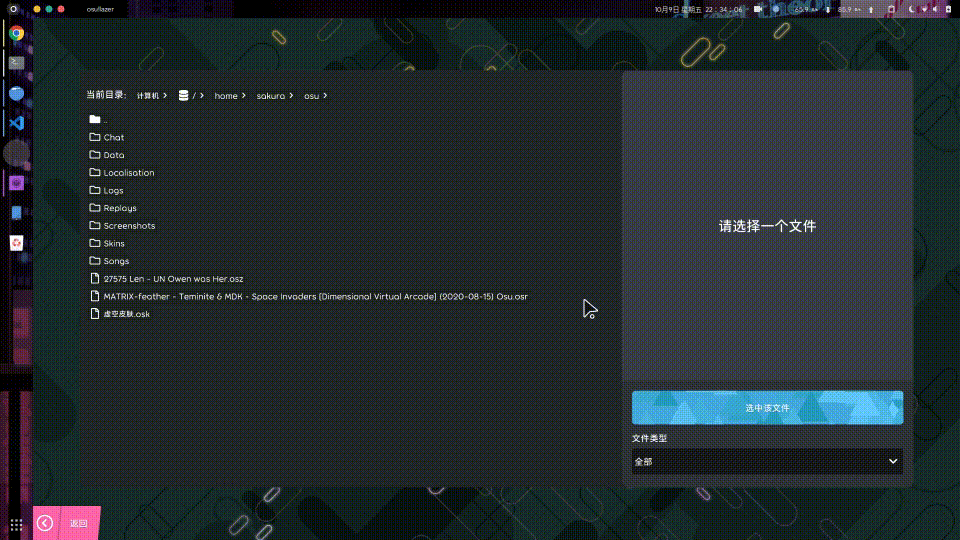Screen dimensions: 960x540
Task: Open Visual Studio Code from the dock
Action: point(17,123)
